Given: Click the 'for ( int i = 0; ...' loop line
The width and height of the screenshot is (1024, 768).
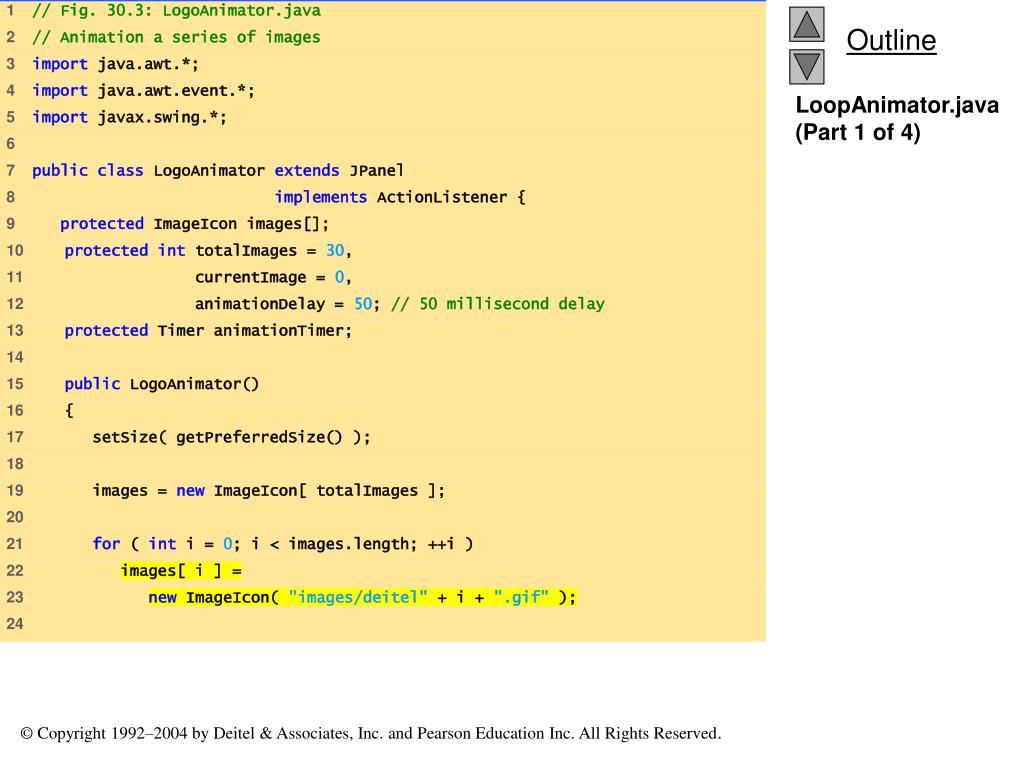Looking at the screenshot, I should click(283, 544).
